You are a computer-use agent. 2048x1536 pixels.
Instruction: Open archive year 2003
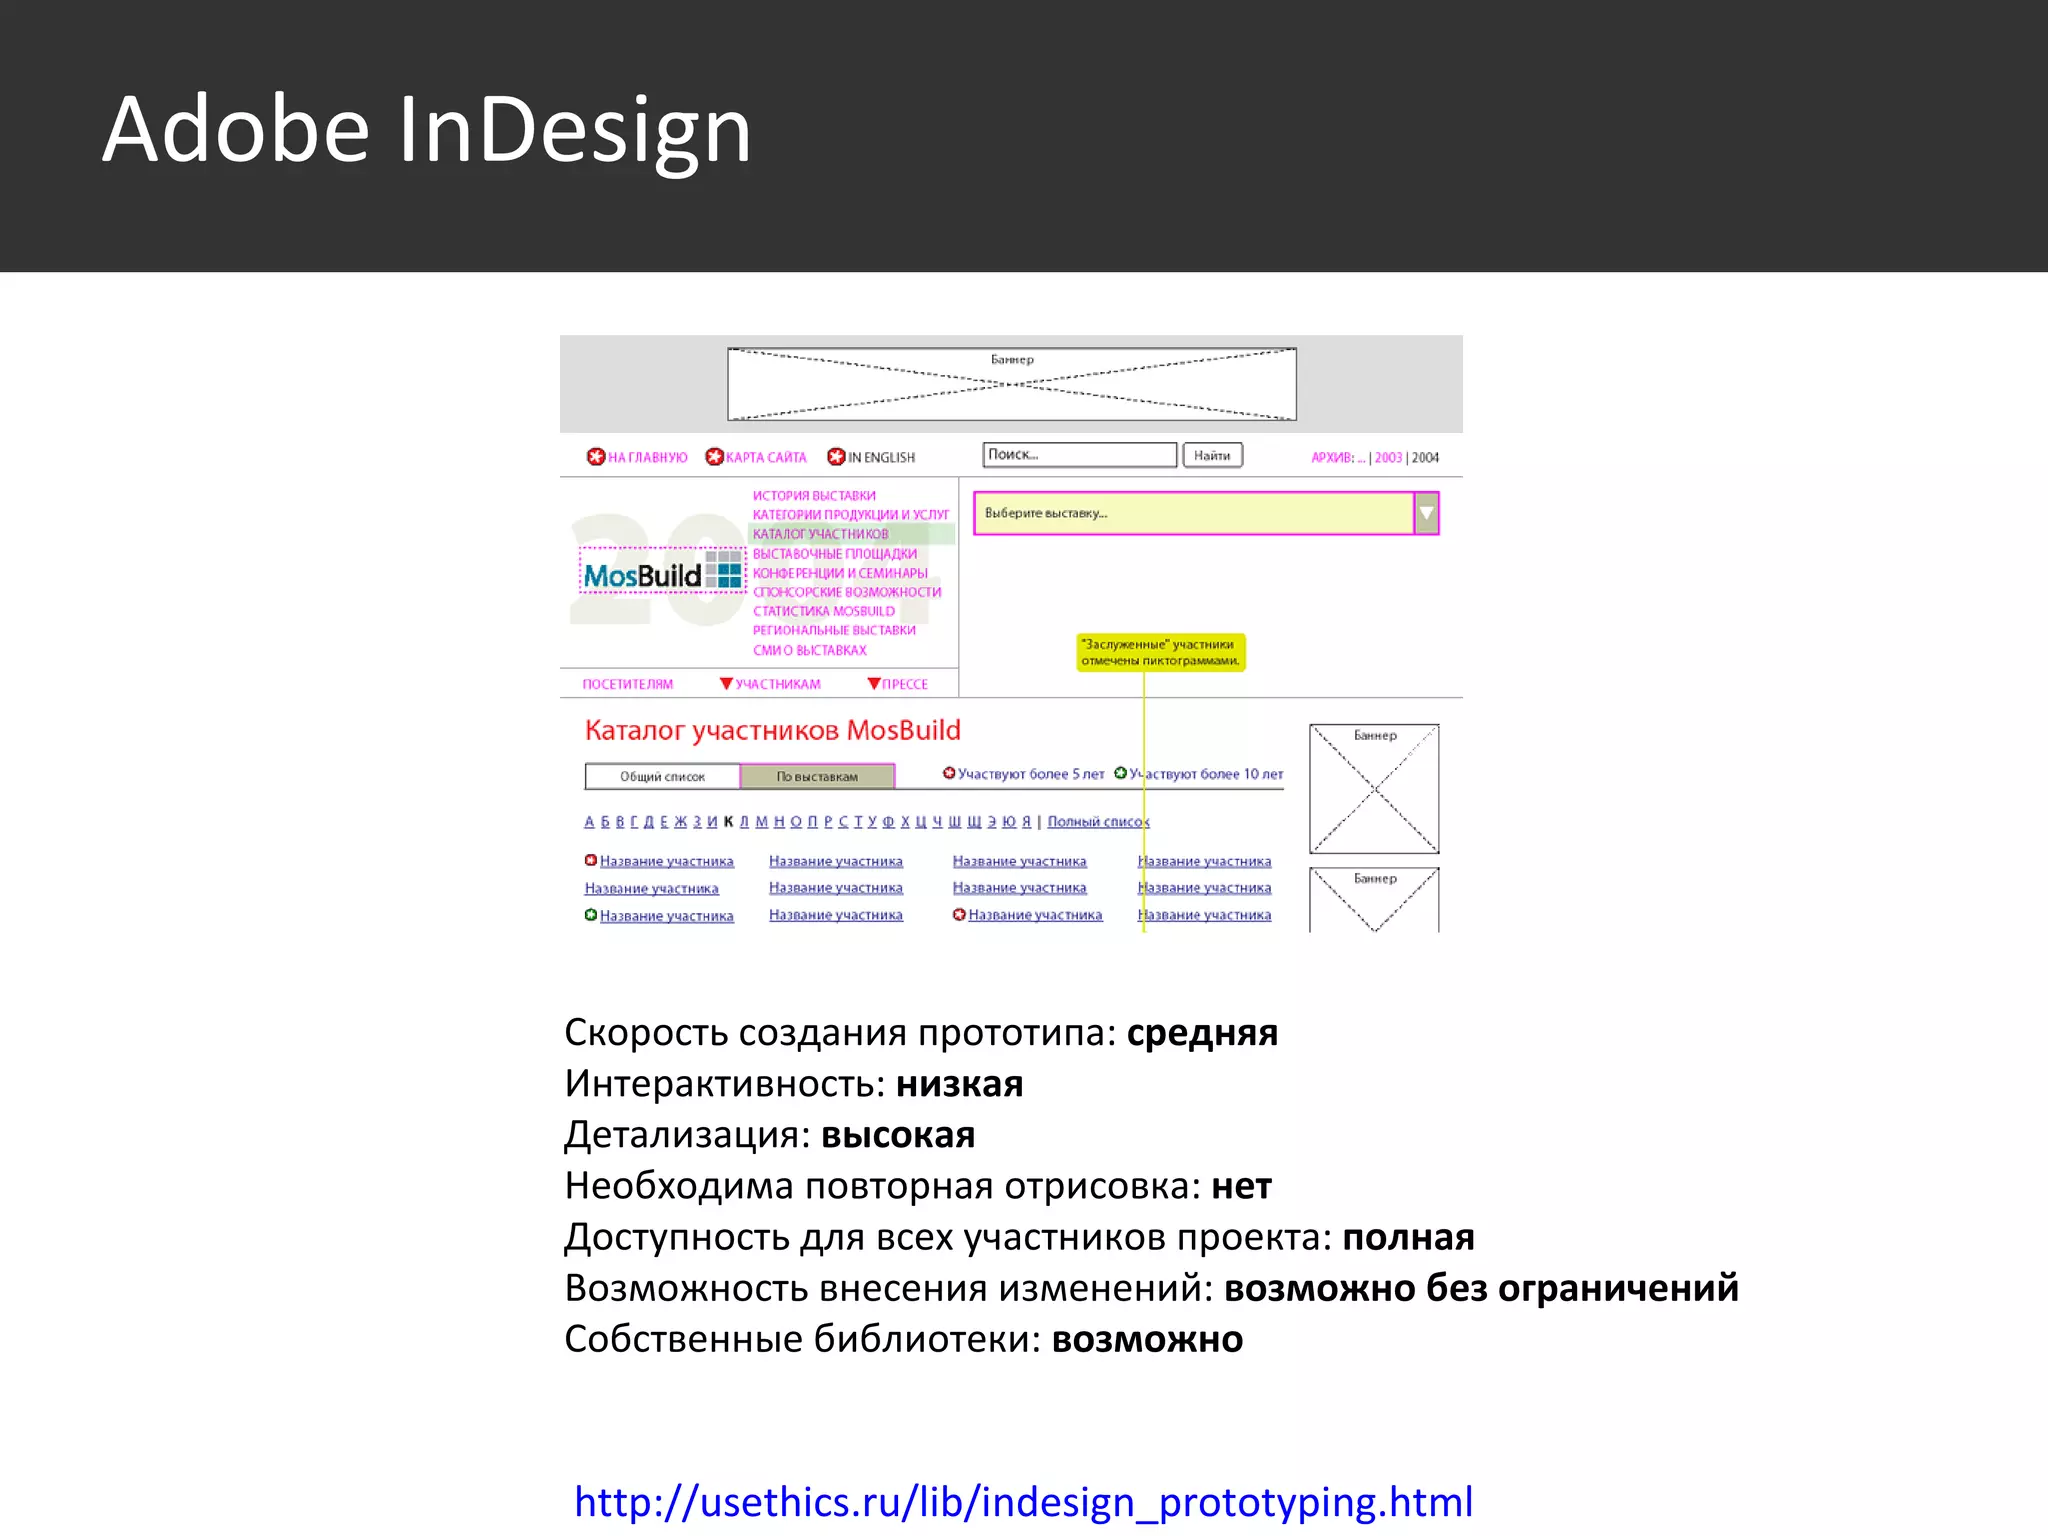[x=1388, y=458]
